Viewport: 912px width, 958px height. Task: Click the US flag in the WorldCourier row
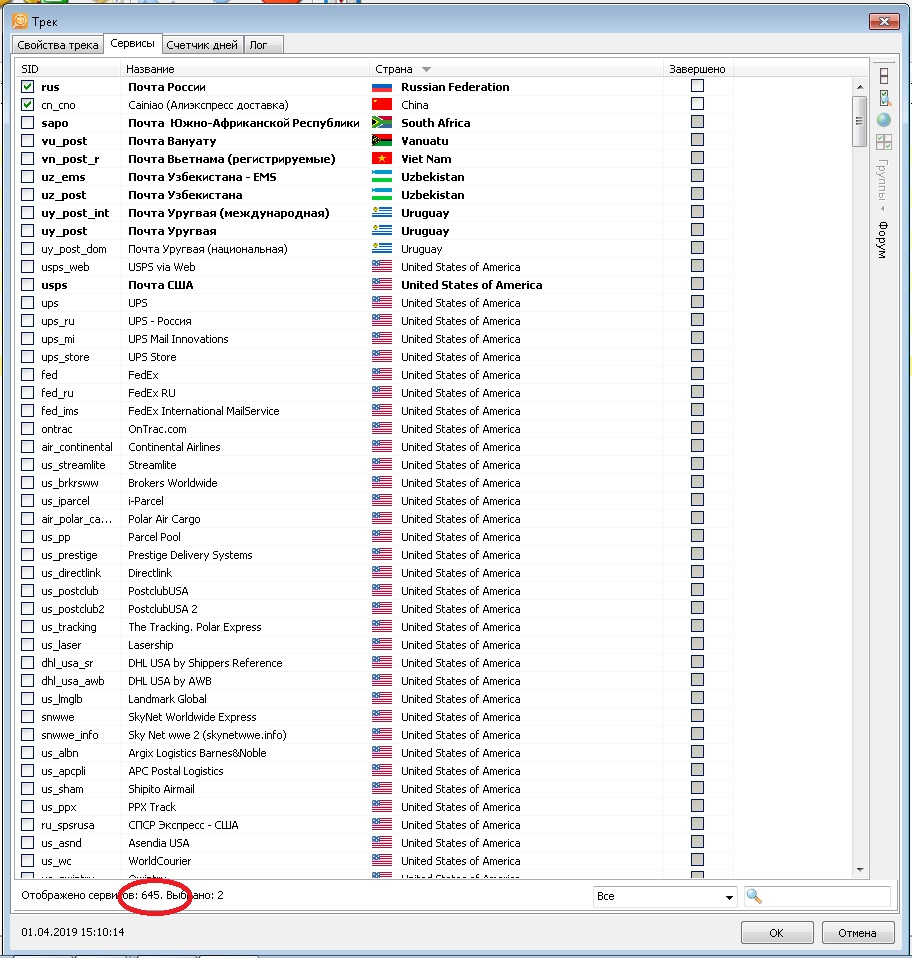(382, 861)
